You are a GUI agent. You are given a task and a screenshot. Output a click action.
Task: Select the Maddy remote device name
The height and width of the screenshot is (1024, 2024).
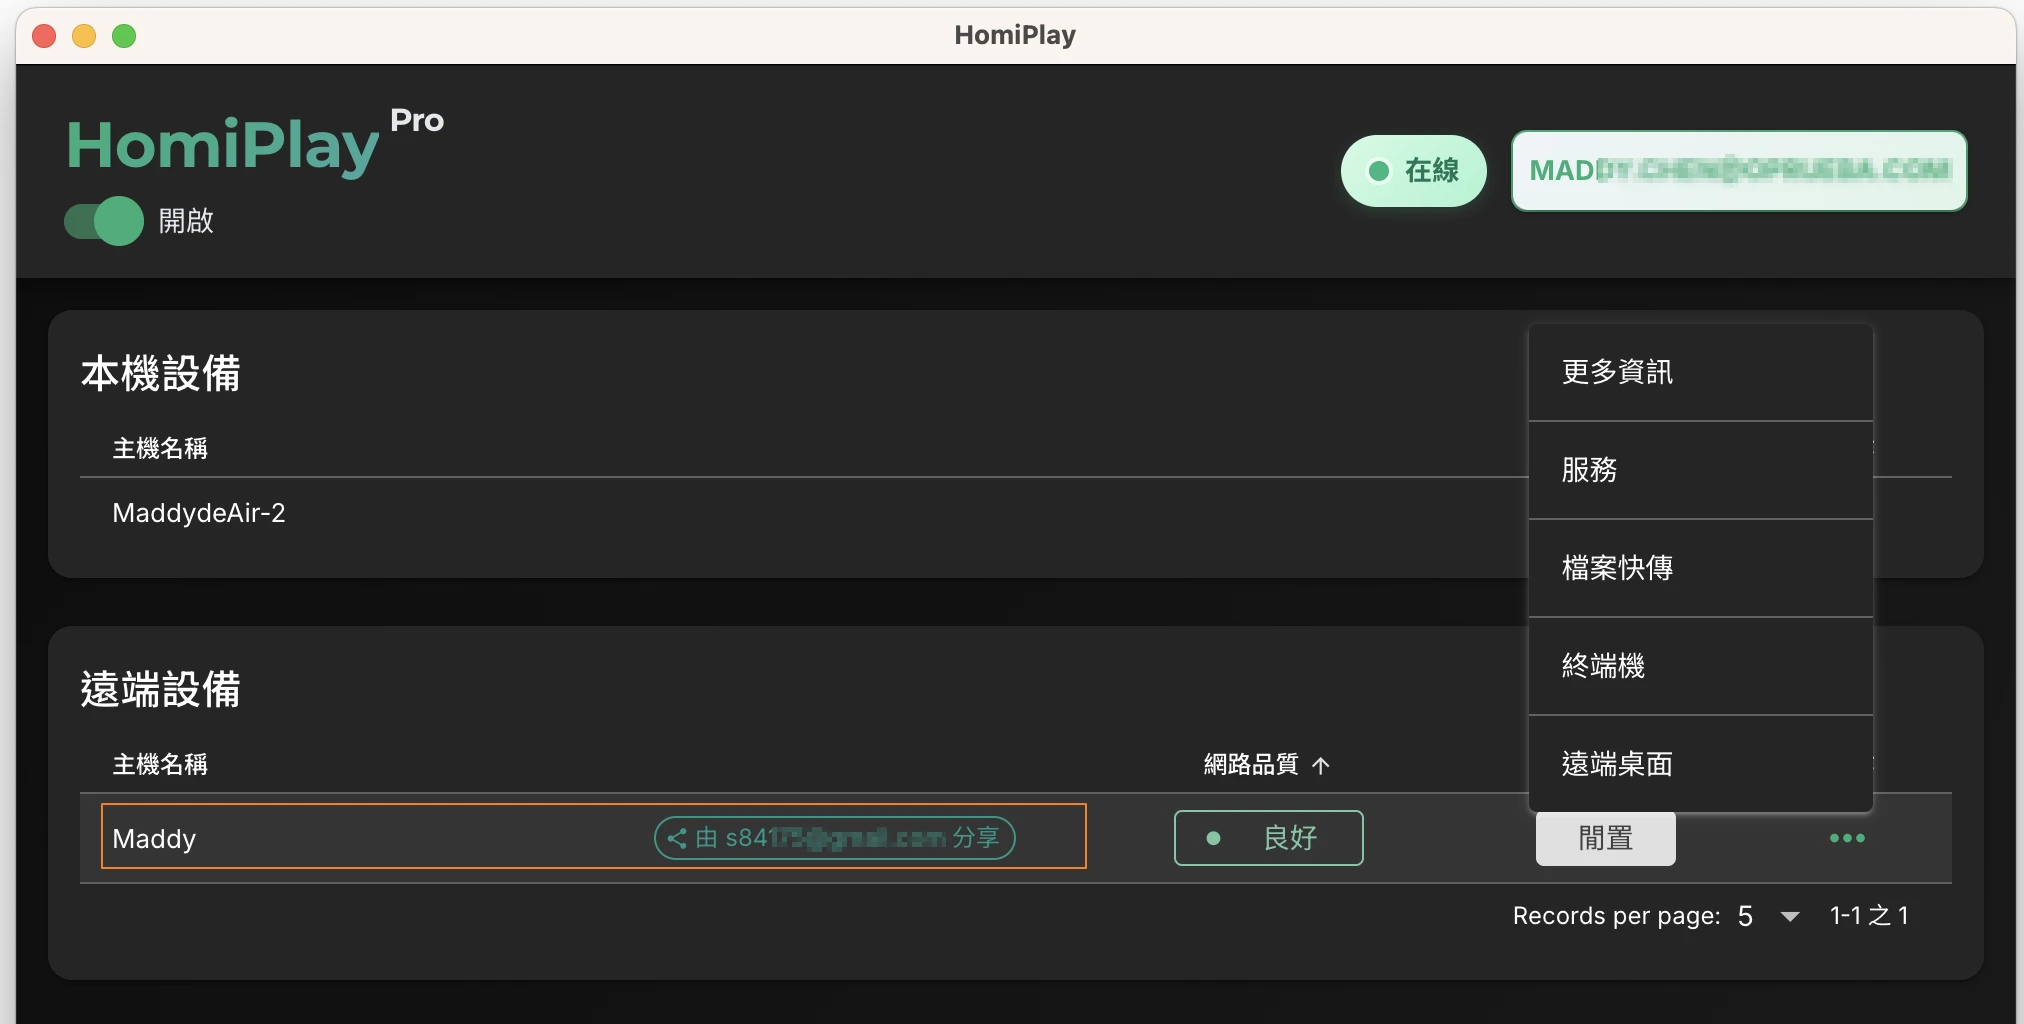click(x=154, y=839)
